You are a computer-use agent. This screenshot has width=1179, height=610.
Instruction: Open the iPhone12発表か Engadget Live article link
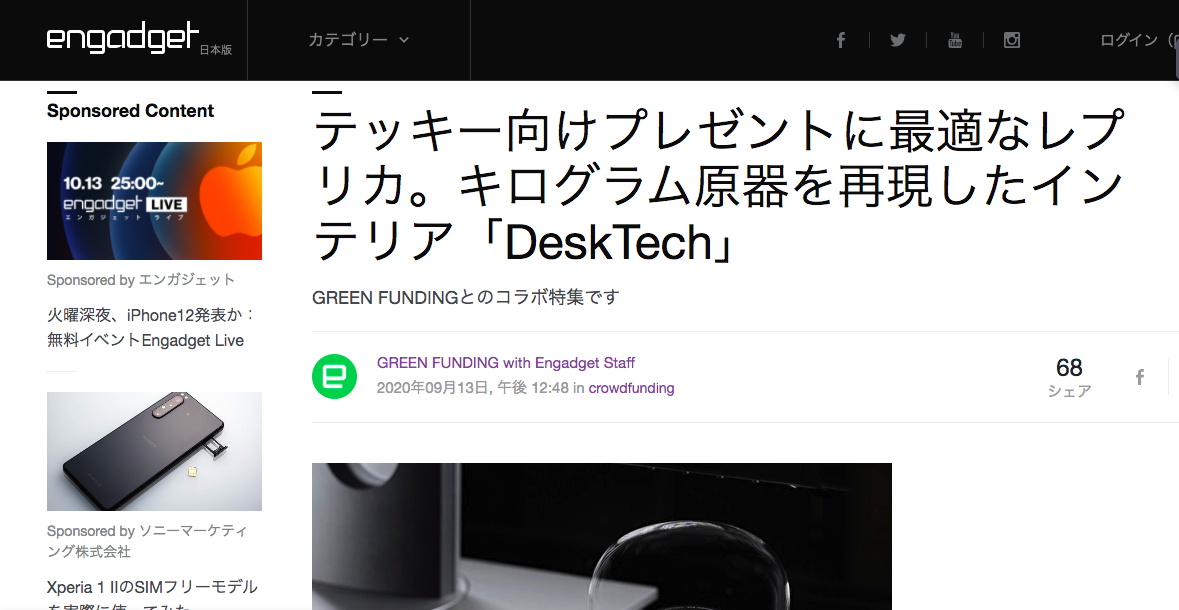click(x=151, y=327)
